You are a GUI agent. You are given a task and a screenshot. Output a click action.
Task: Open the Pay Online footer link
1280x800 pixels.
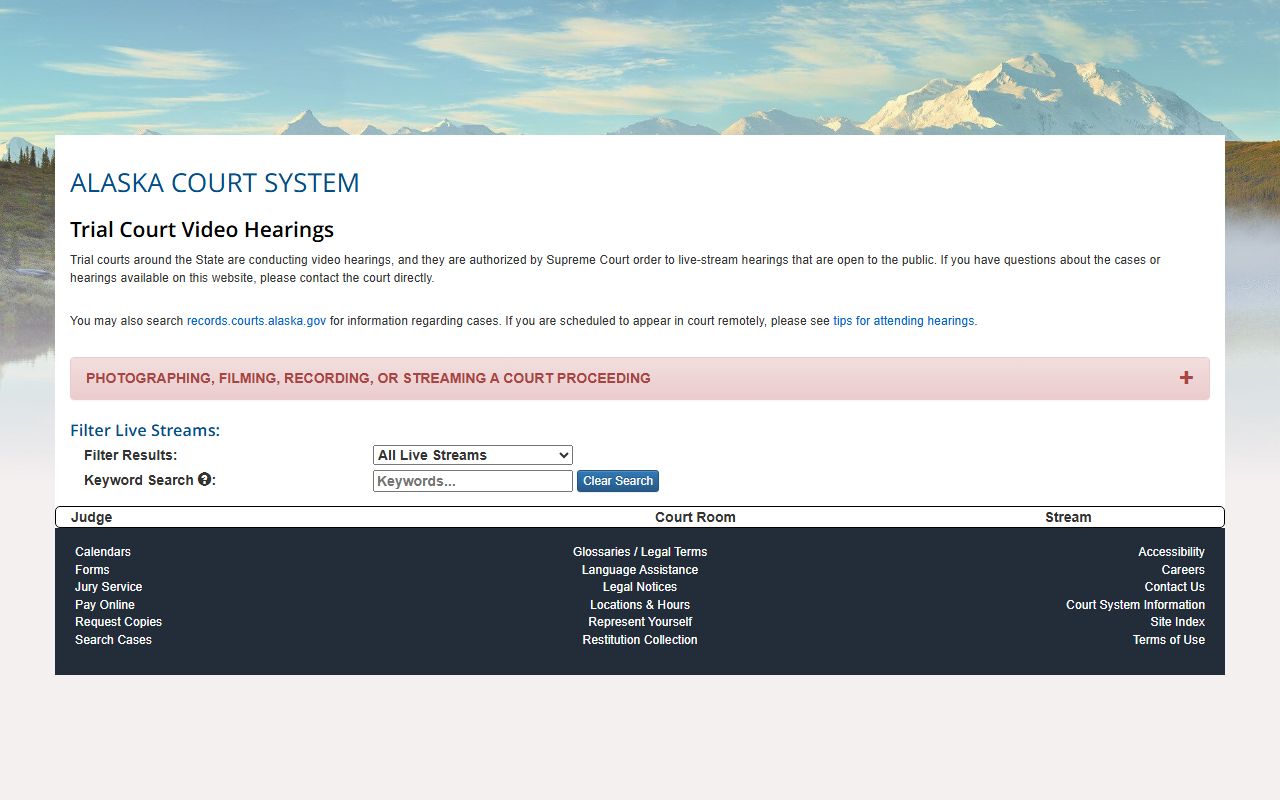(105, 605)
